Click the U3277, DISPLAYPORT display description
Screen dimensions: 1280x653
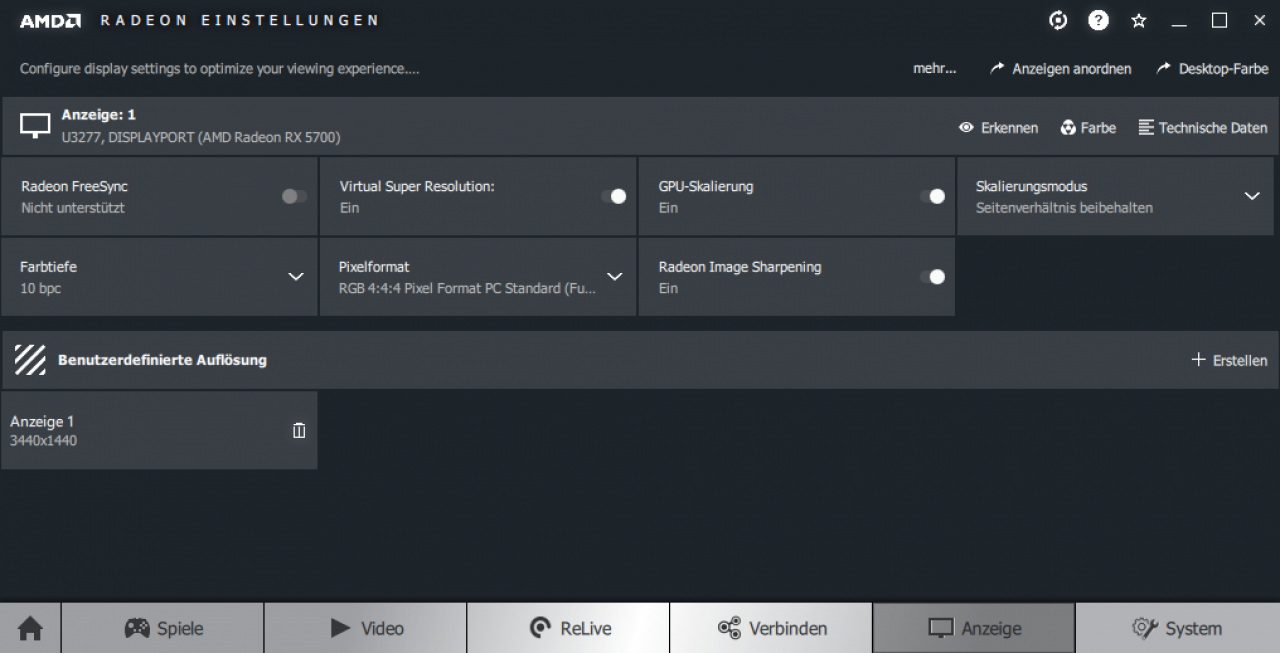201,137
